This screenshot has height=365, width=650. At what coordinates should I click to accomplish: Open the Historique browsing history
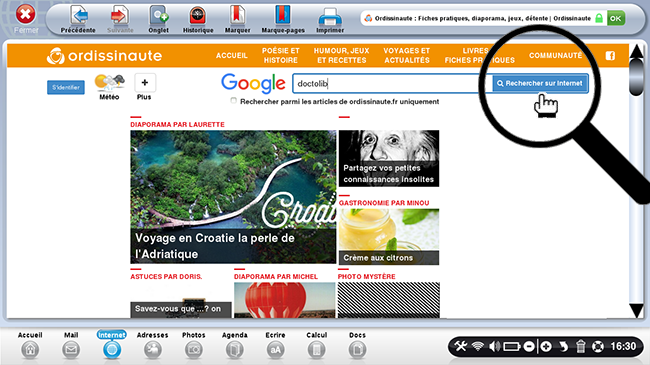click(x=198, y=19)
